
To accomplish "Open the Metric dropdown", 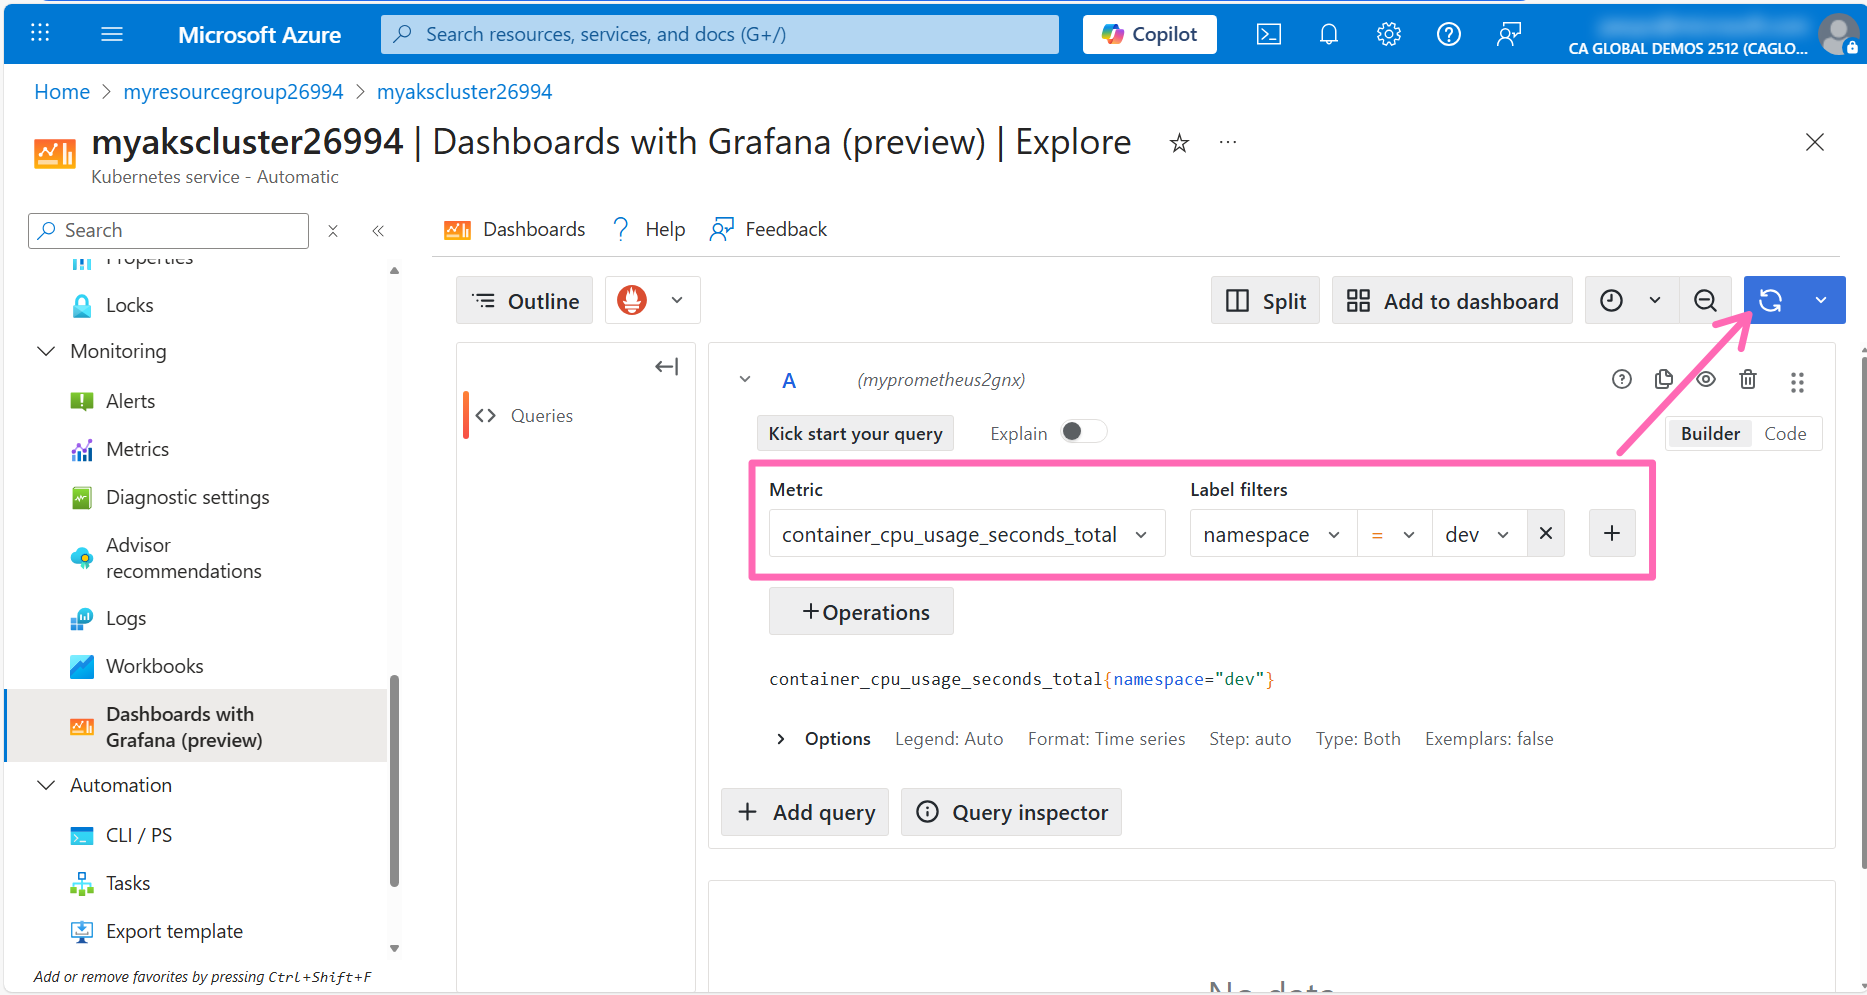I will (x=965, y=534).
